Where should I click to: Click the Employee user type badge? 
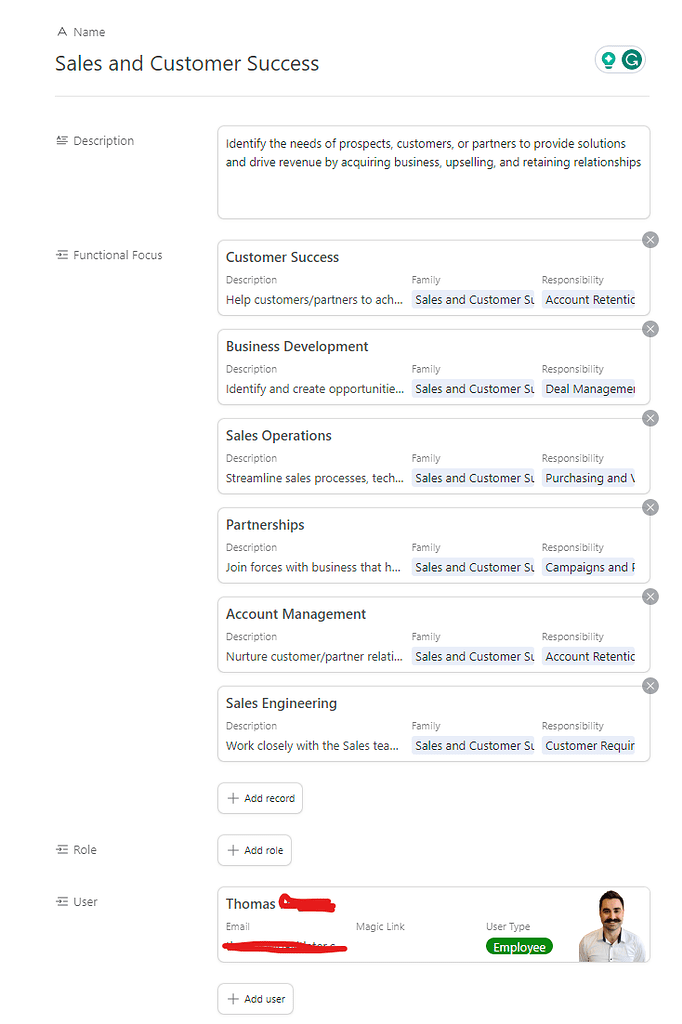click(x=519, y=946)
